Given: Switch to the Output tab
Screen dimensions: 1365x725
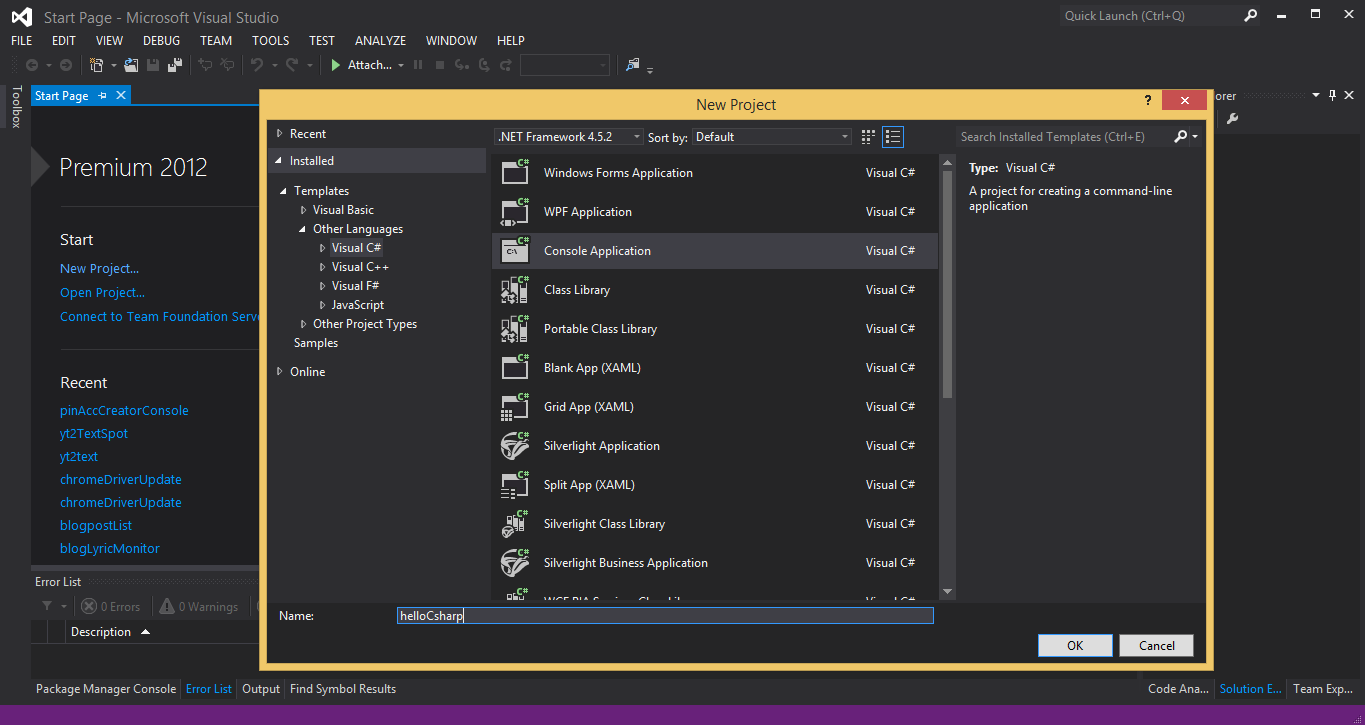Looking at the screenshot, I should pos(261,689).
